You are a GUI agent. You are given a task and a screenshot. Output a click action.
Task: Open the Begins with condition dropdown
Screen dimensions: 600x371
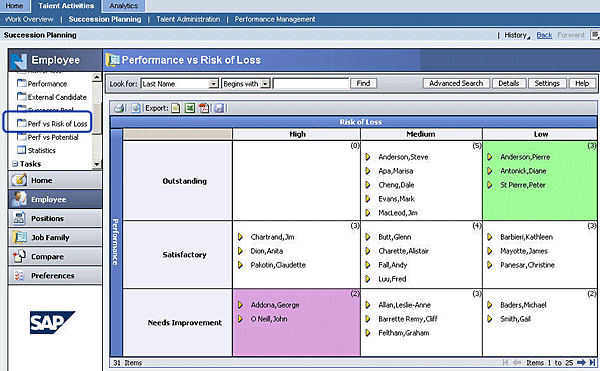coord(265,84)
